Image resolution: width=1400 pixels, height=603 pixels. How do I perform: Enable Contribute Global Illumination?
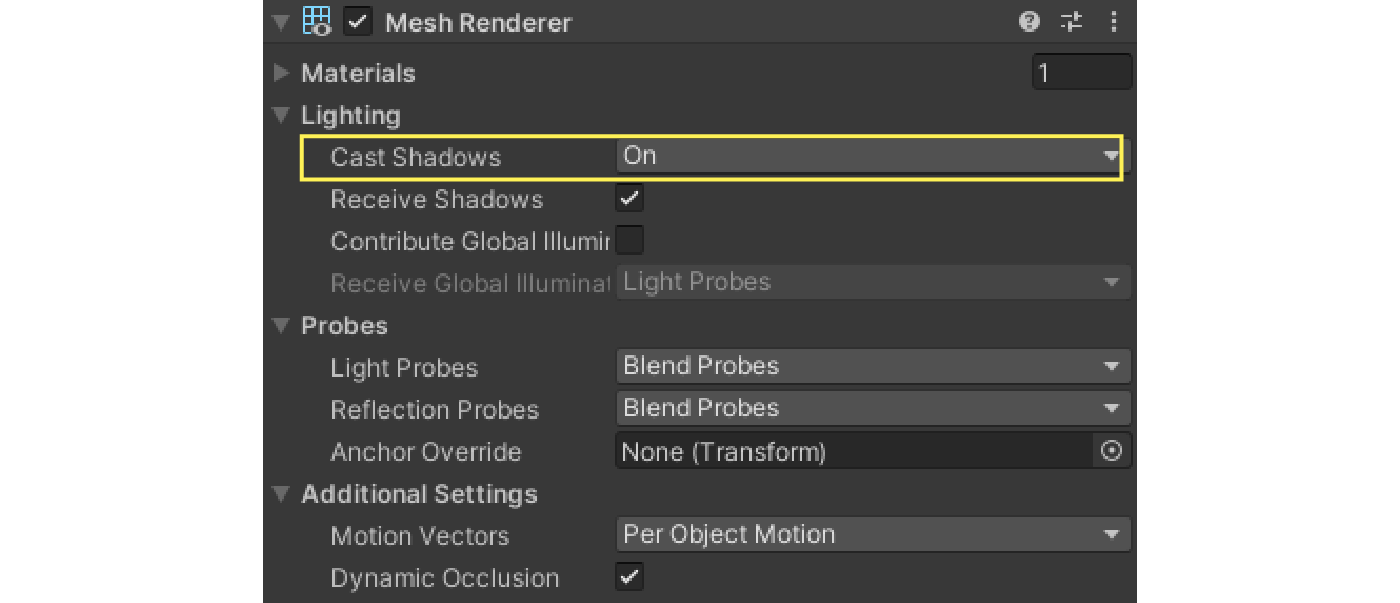point(629,240)
